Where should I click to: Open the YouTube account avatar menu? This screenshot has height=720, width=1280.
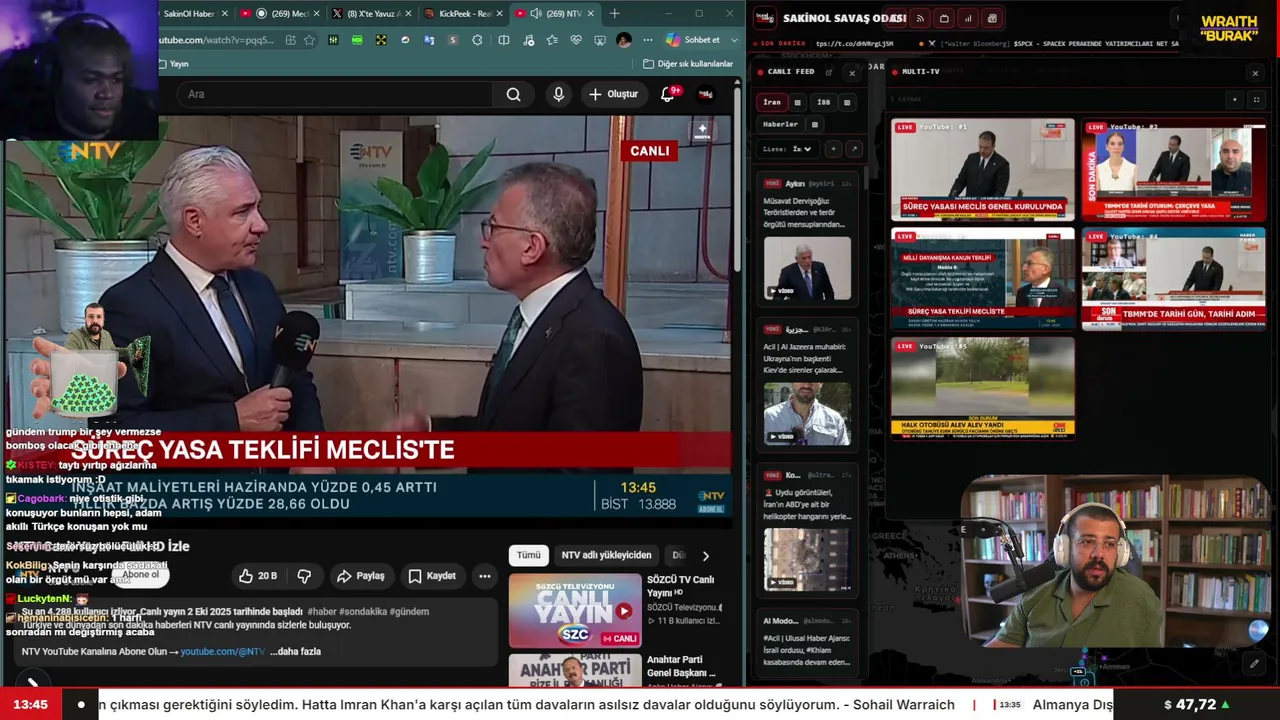(x=706, y=94)
